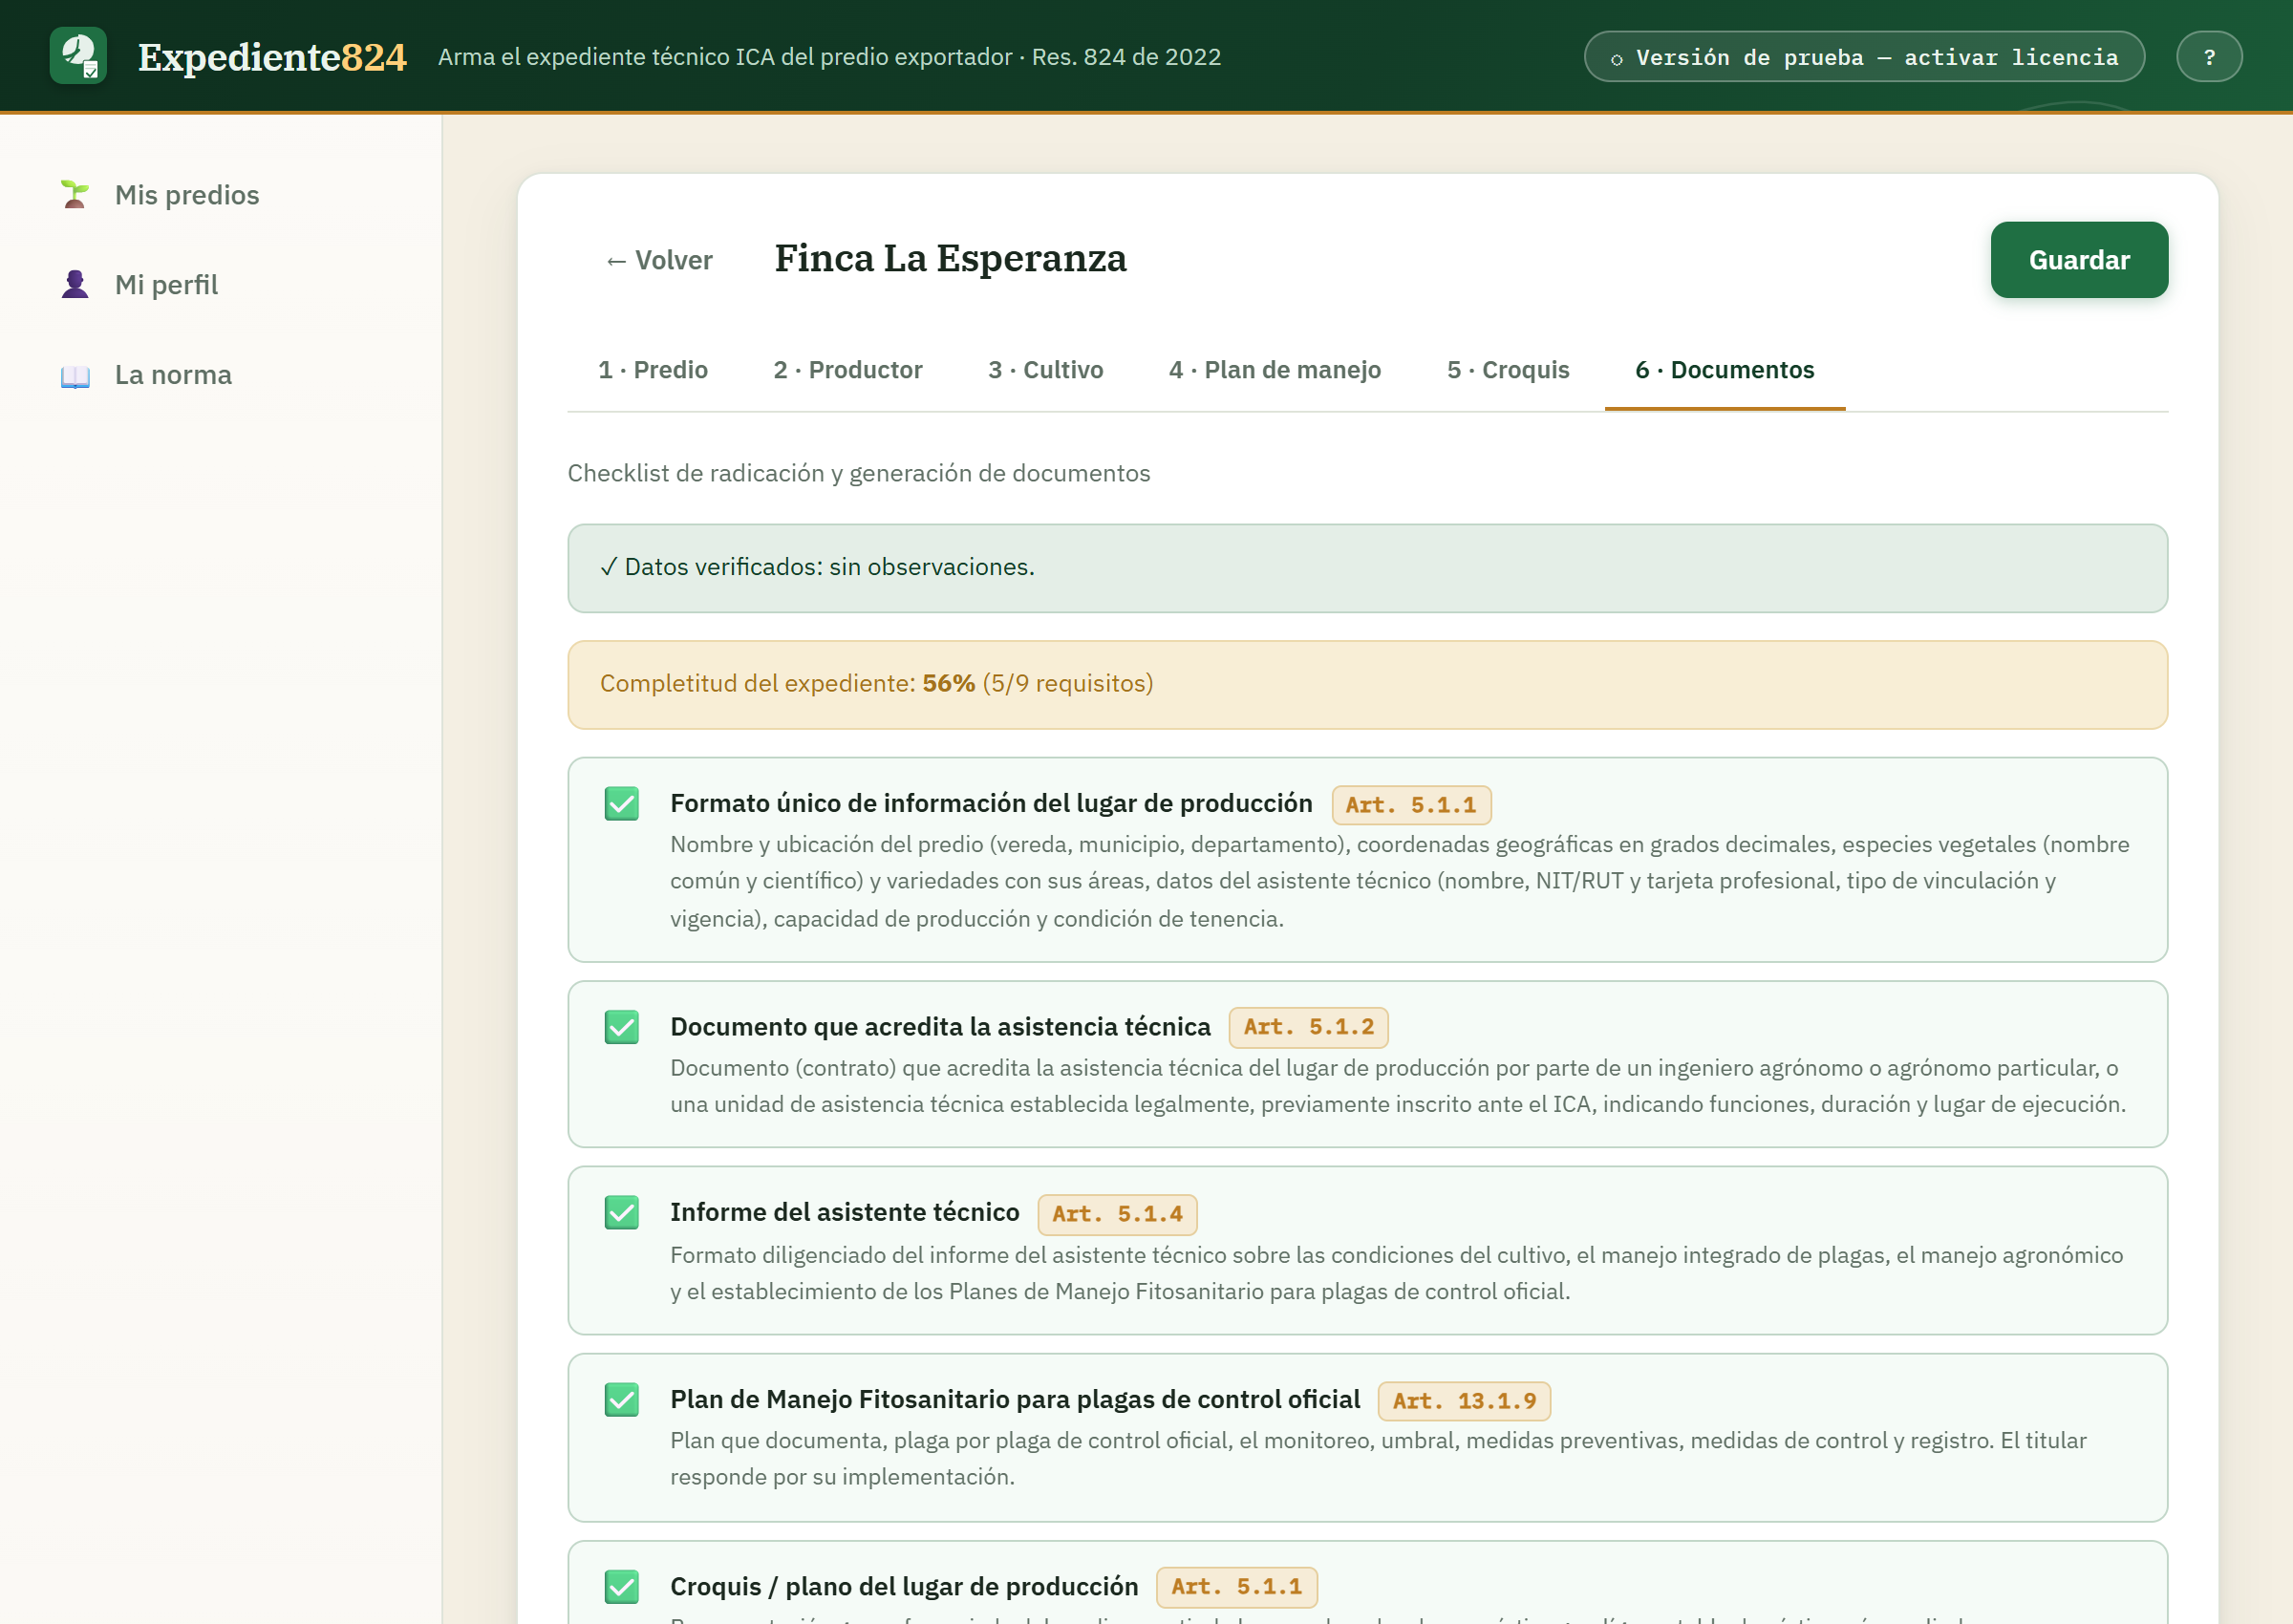Switch to the 1 · Predio tab
The height and width of the screenshot is (1624, 2293).
652,370
